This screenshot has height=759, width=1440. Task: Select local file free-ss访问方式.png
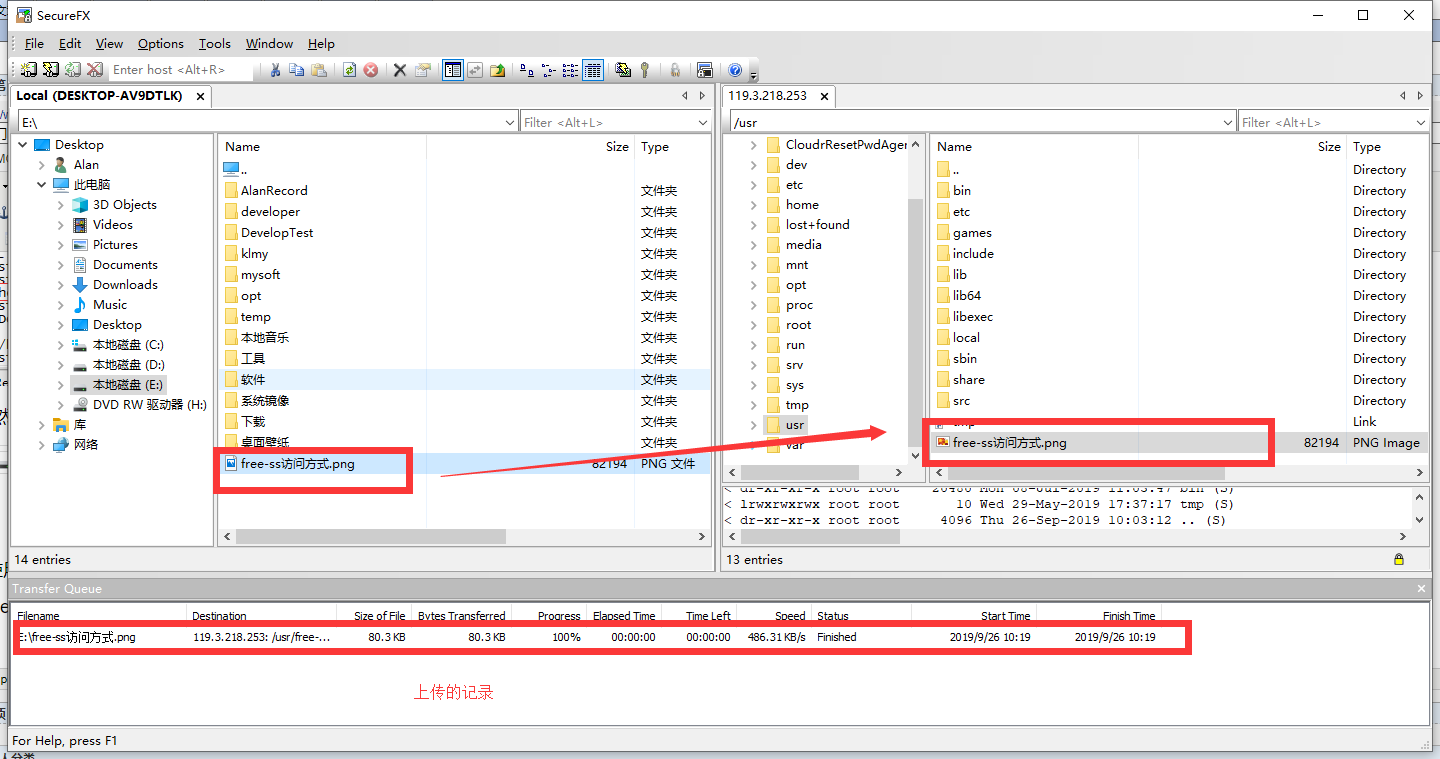297,464
